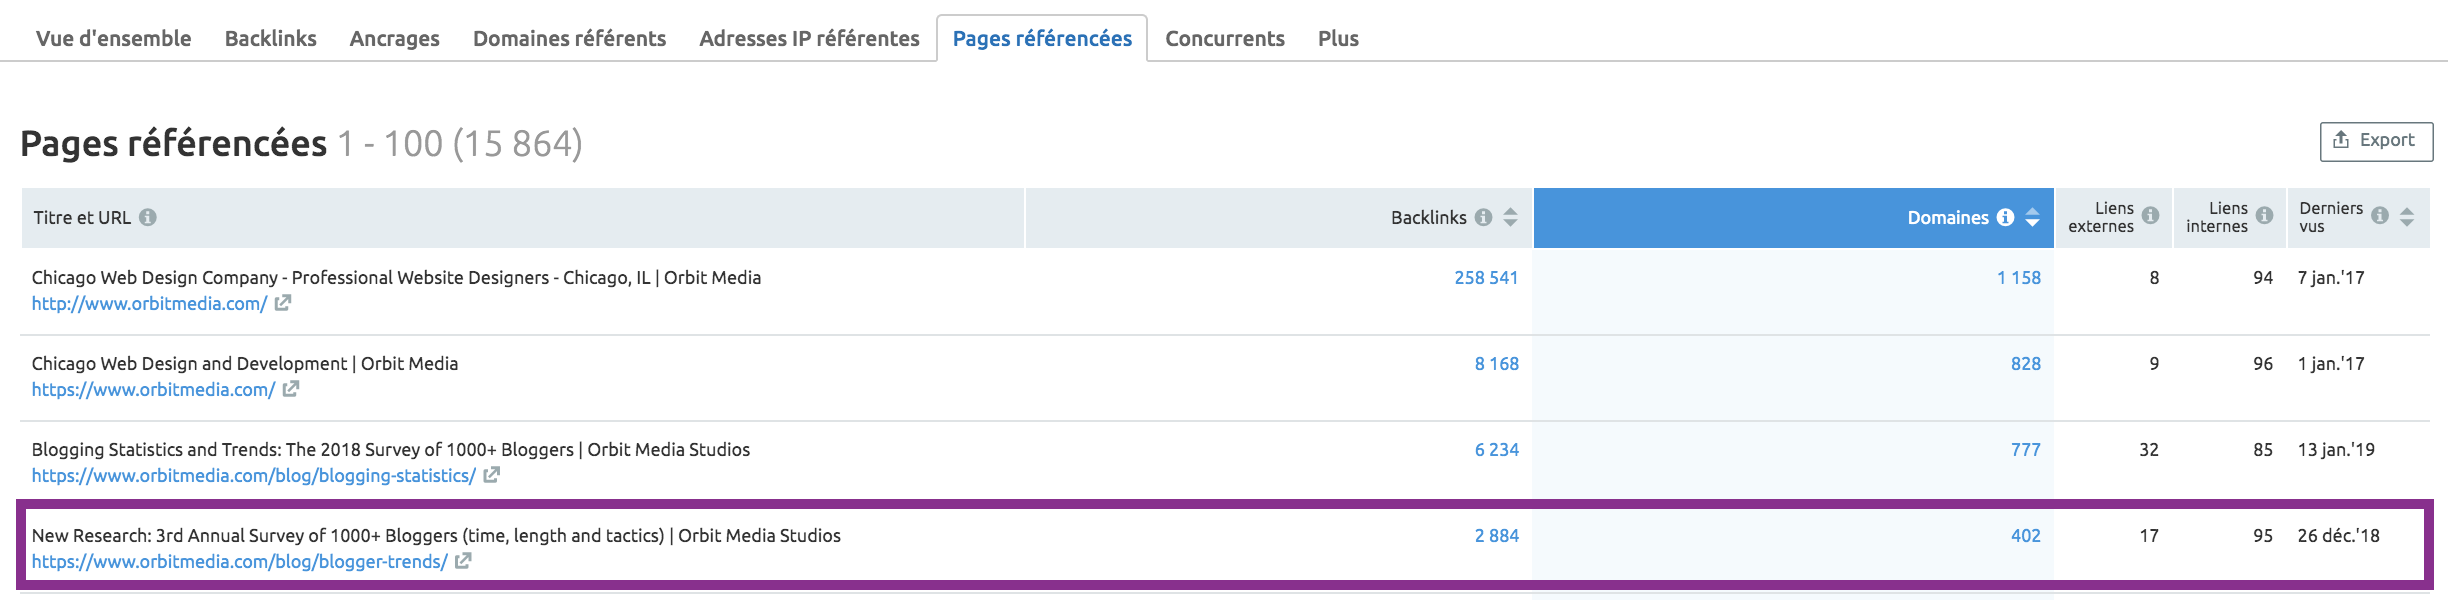Click external links value 32
The width and height of the screenshot is (2448, 600).
pos(2149,449)
